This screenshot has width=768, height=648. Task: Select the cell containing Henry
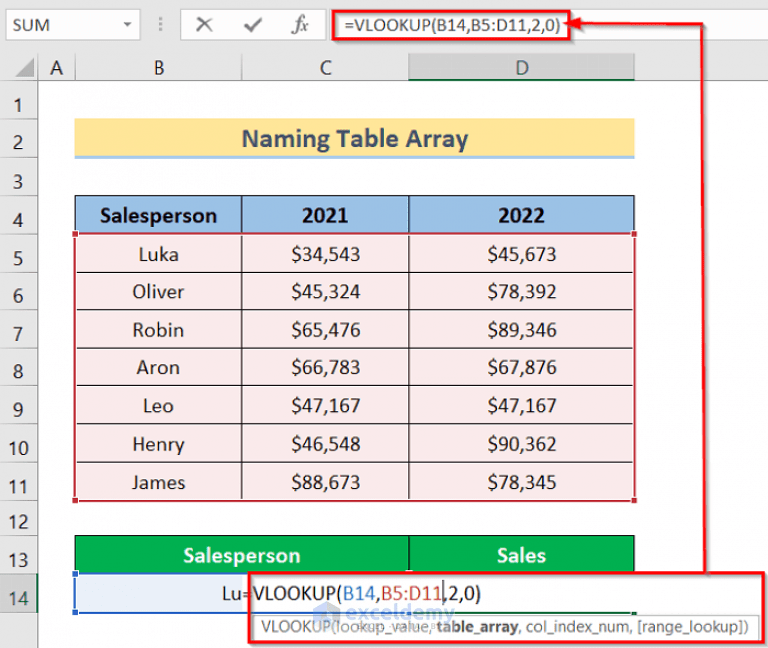coord(158,444)
